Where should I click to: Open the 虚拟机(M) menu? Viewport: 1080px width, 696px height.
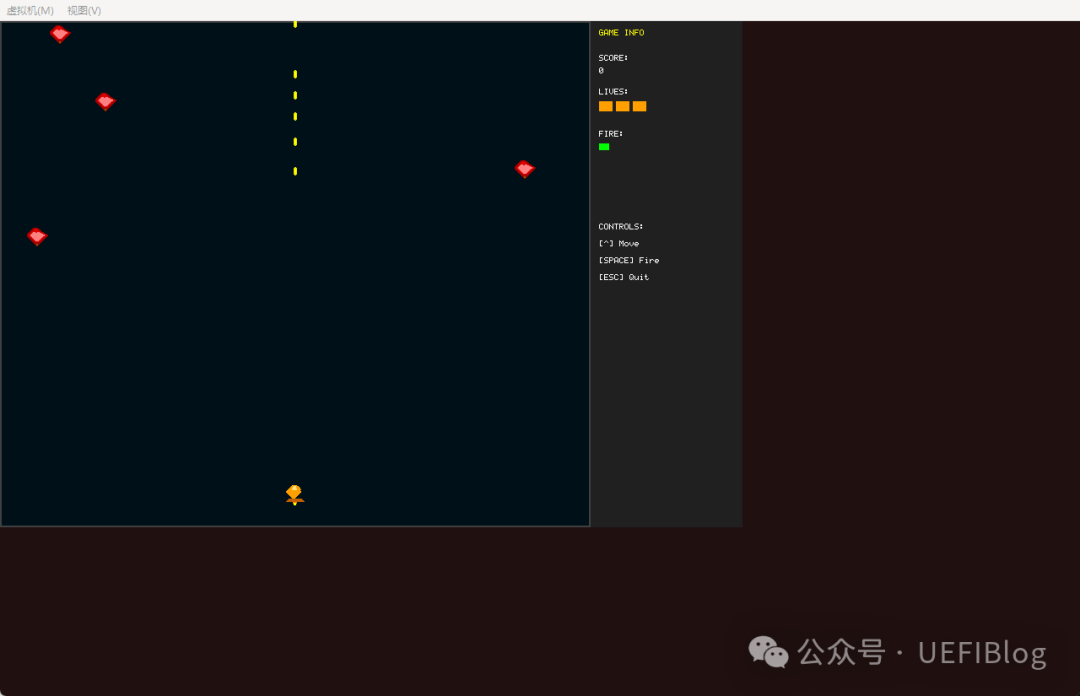(30, 10)
